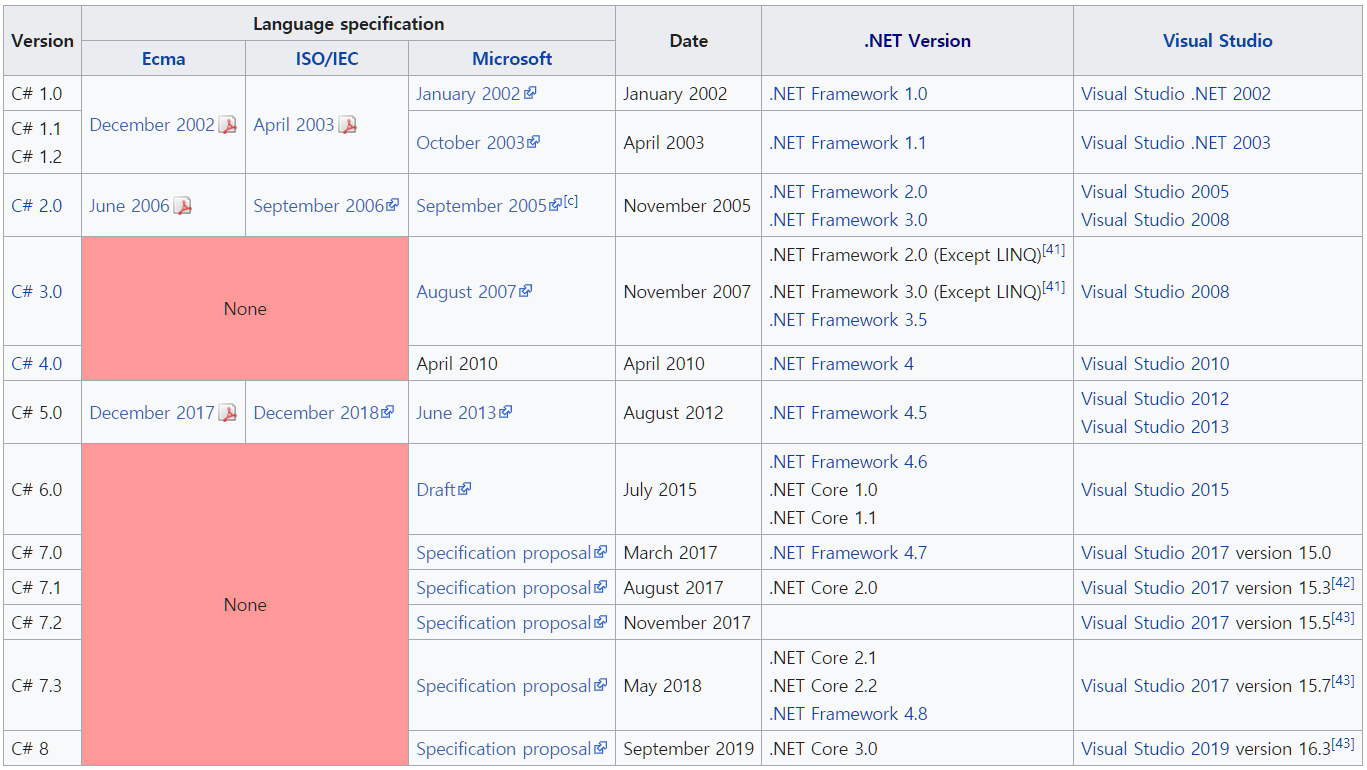Open the Visual Studio .NET 2003 link

point(1176,143)
